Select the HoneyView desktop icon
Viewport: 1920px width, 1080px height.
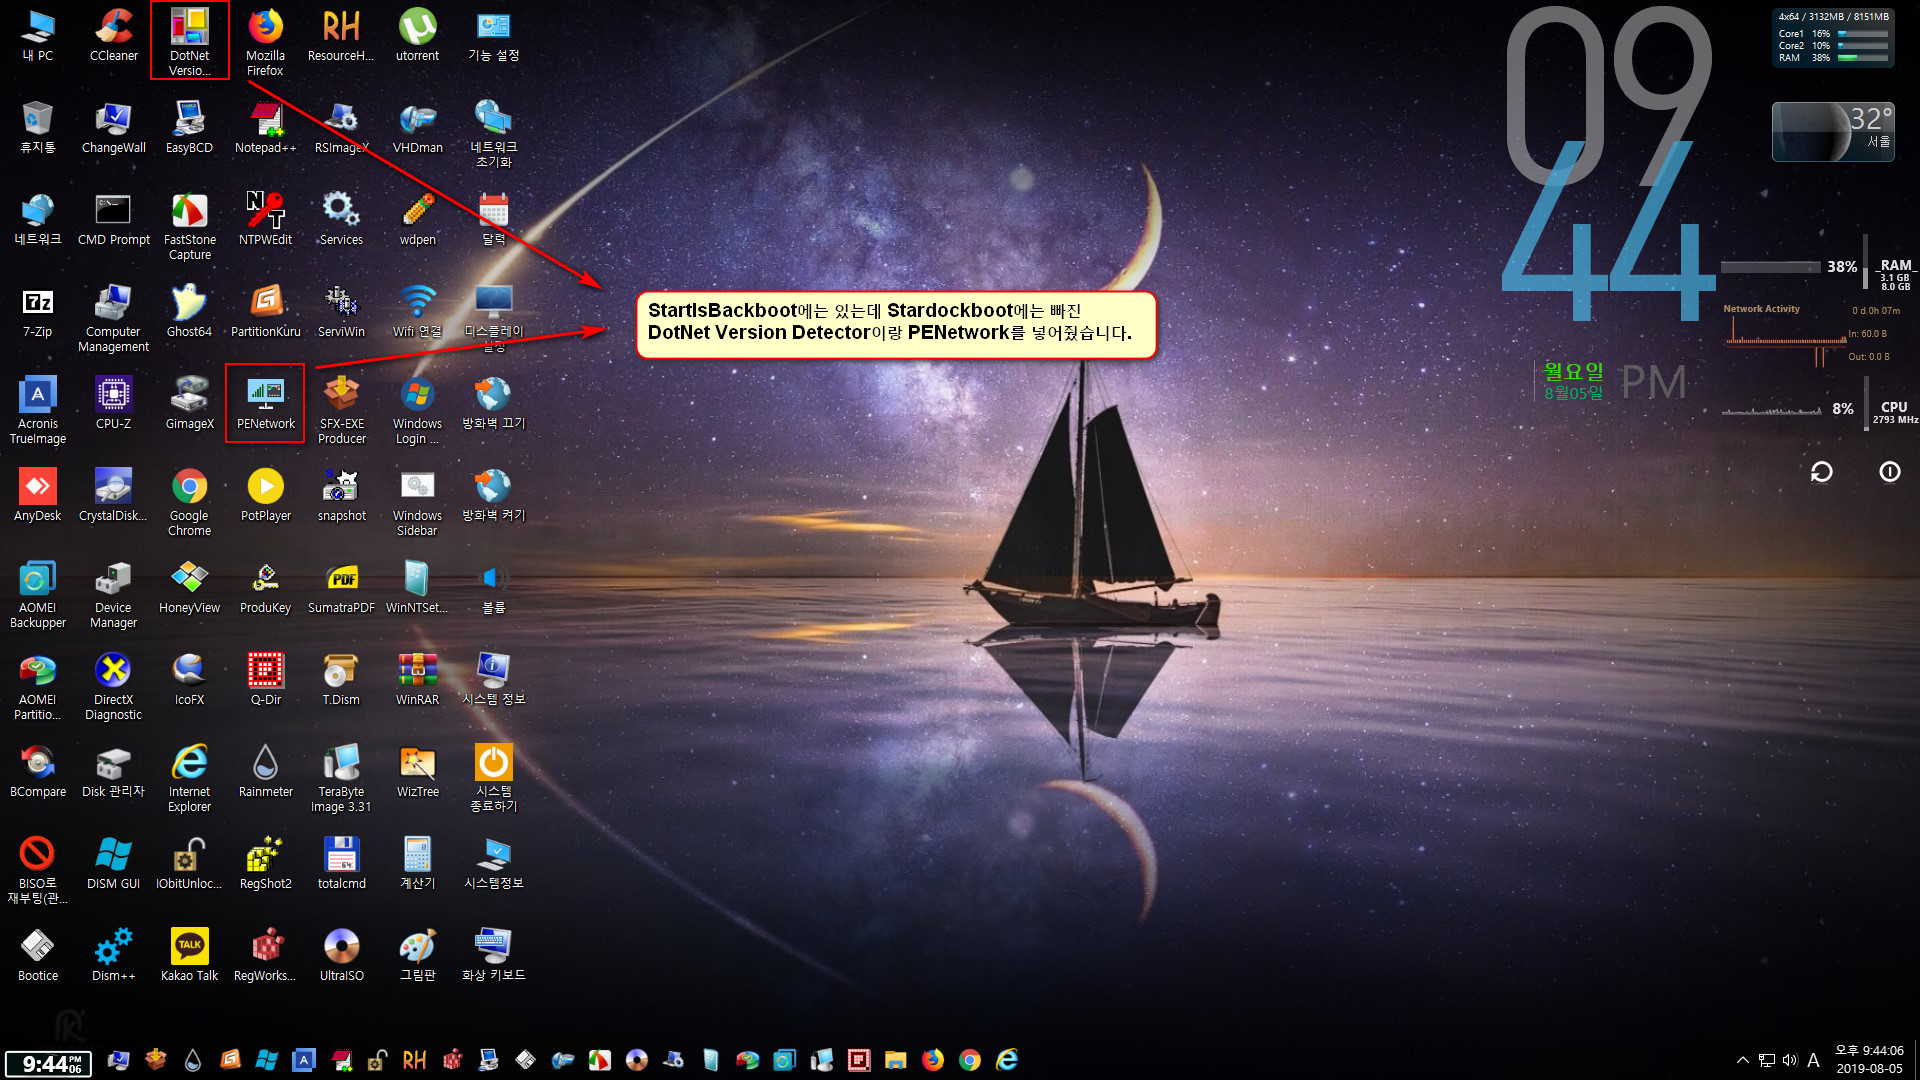click(x=189, y=587)
